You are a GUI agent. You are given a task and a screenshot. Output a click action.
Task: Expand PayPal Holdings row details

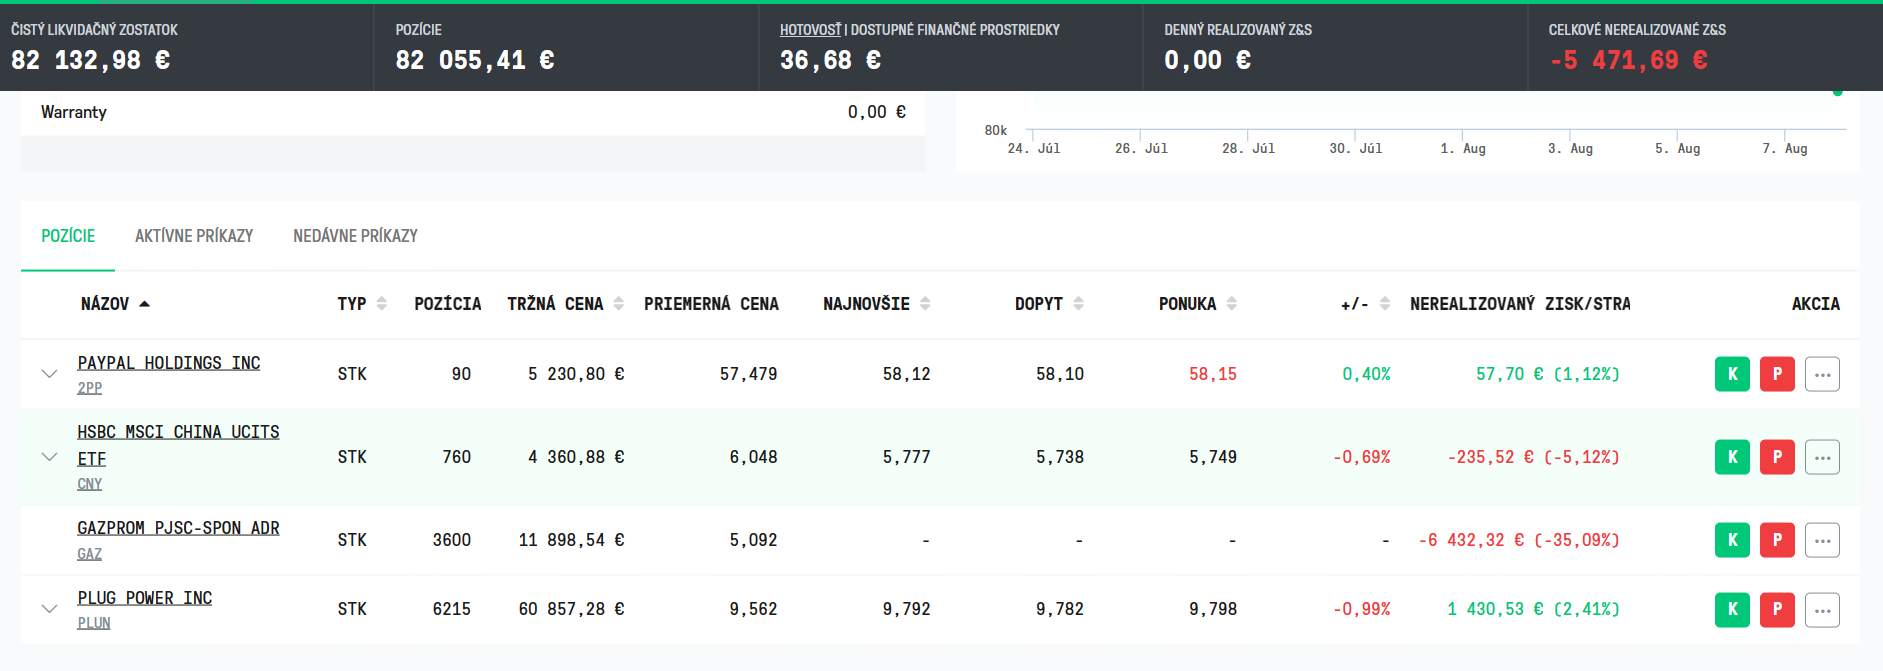49,374
